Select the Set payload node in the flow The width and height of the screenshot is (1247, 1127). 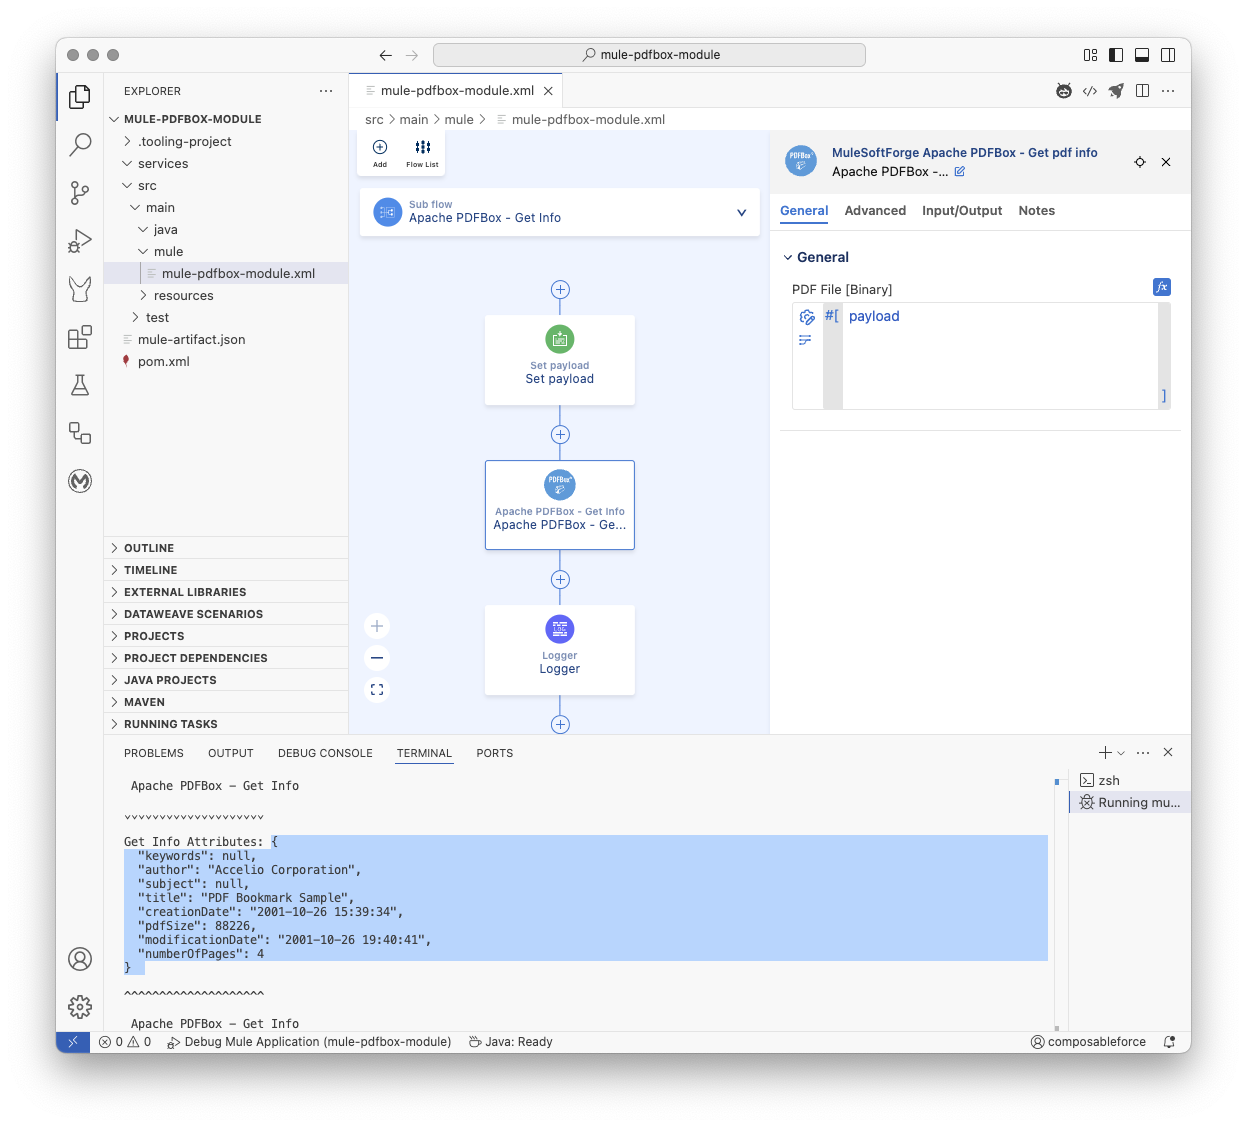coord(559,360)
